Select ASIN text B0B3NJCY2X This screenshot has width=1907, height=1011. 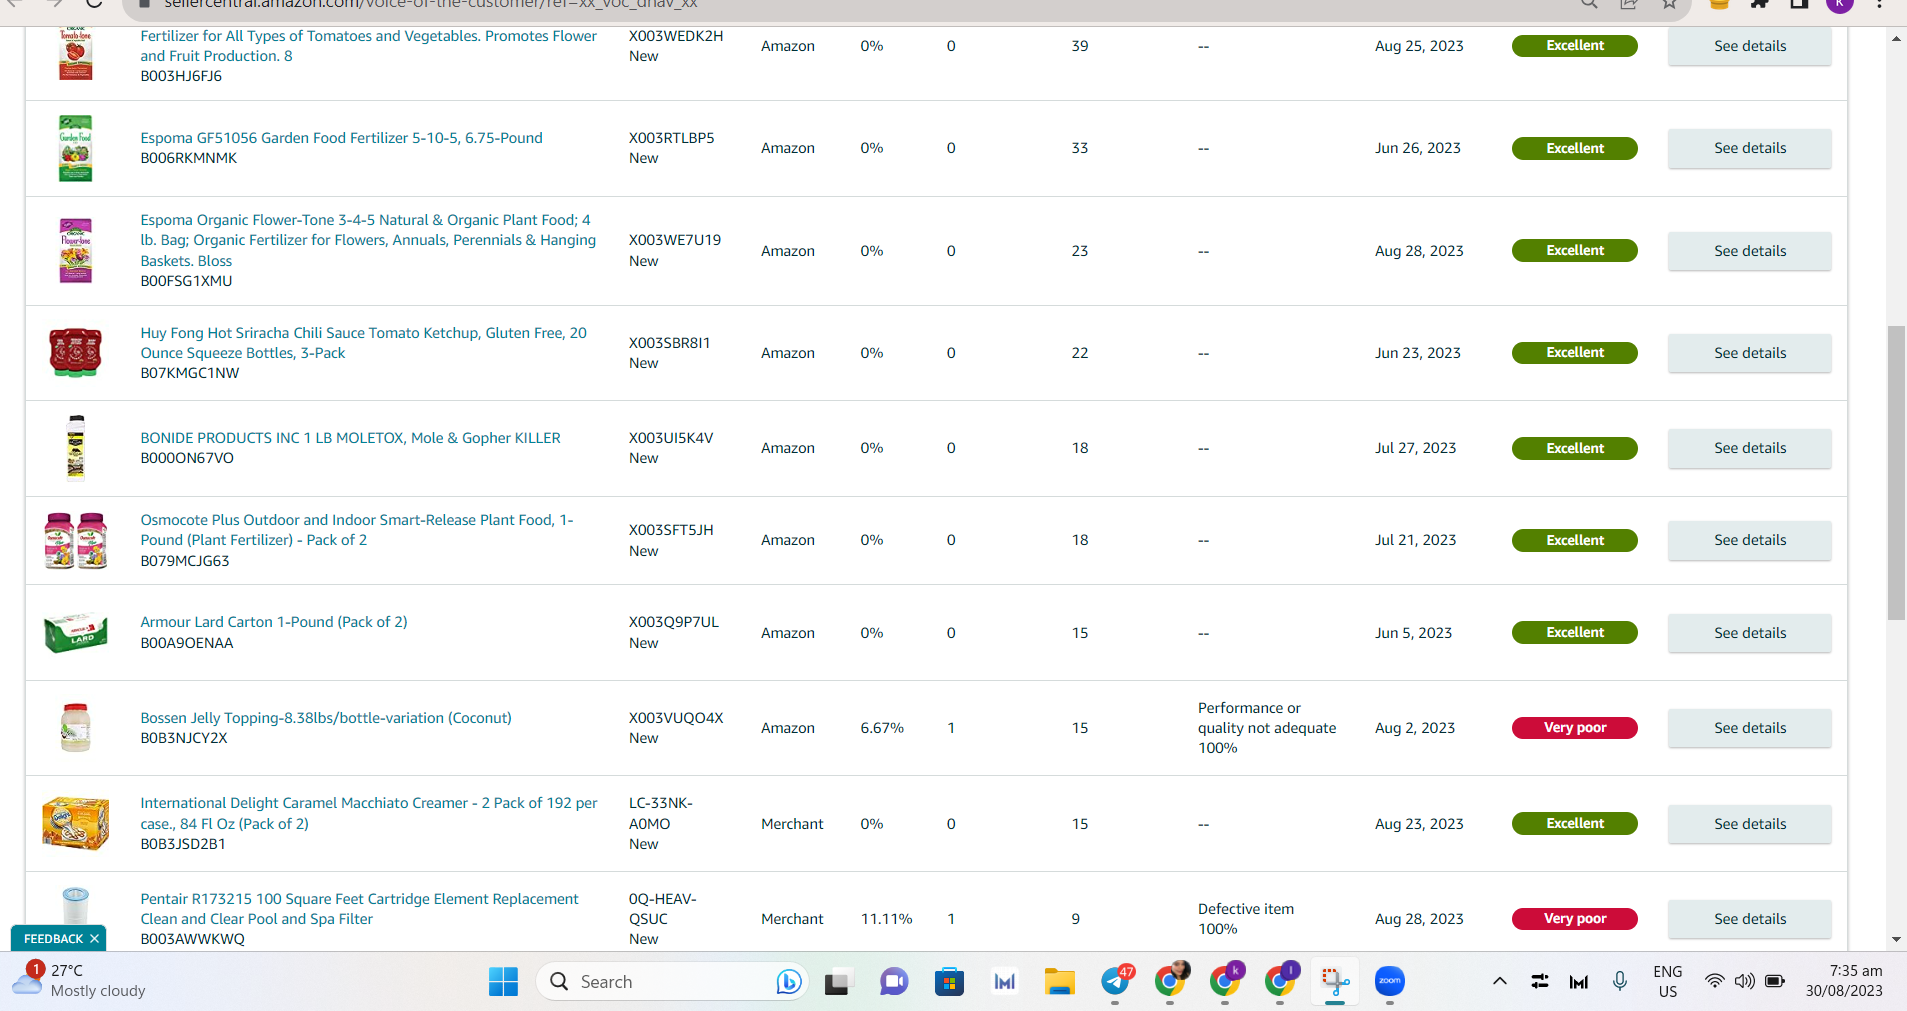coord(184,738)
